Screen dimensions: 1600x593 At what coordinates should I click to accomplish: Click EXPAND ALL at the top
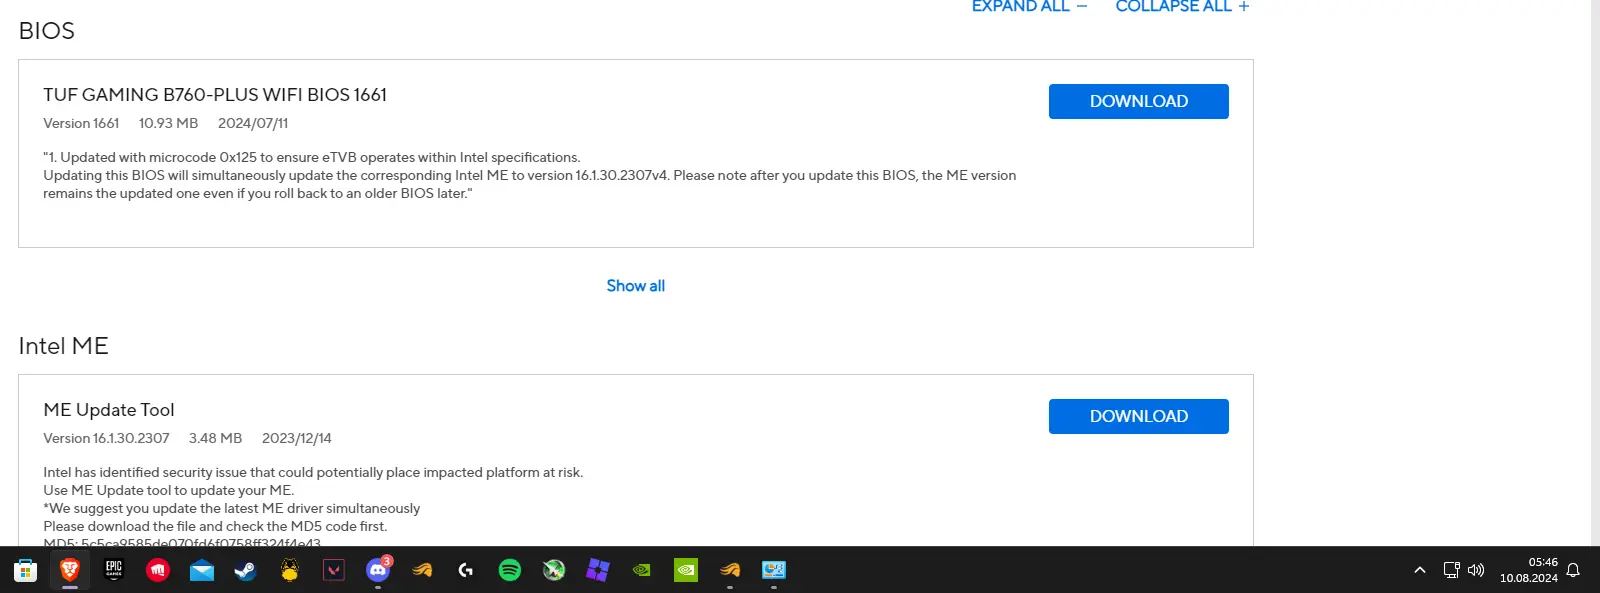[x=1029, y=6]
